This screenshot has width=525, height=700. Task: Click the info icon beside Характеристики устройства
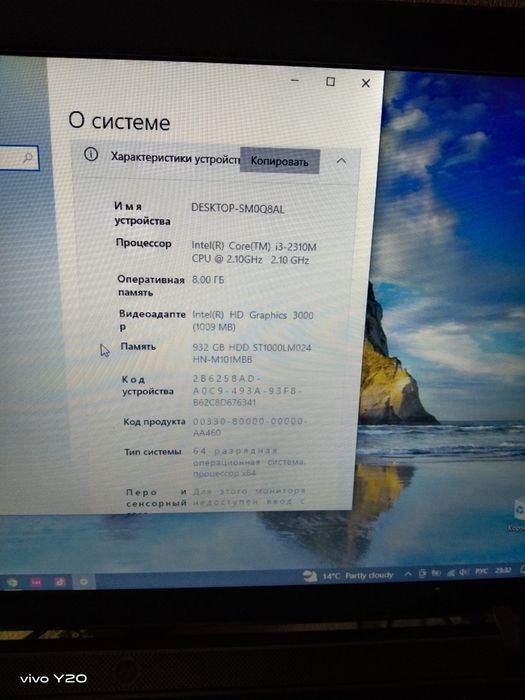pos(91,154)
